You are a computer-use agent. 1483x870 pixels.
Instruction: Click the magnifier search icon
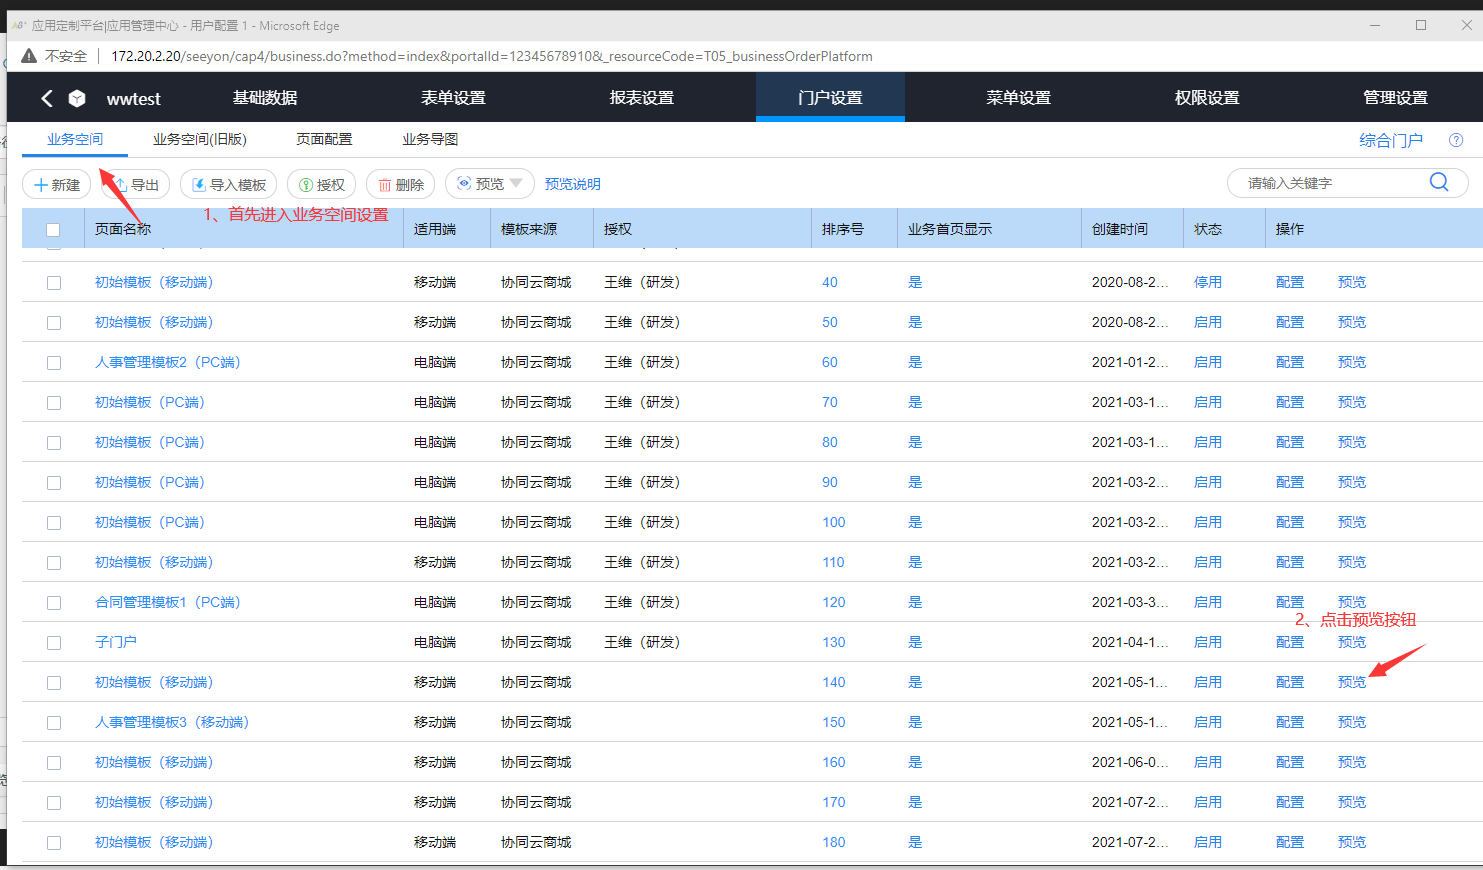pyautogui.click(x=1438, y=182)
